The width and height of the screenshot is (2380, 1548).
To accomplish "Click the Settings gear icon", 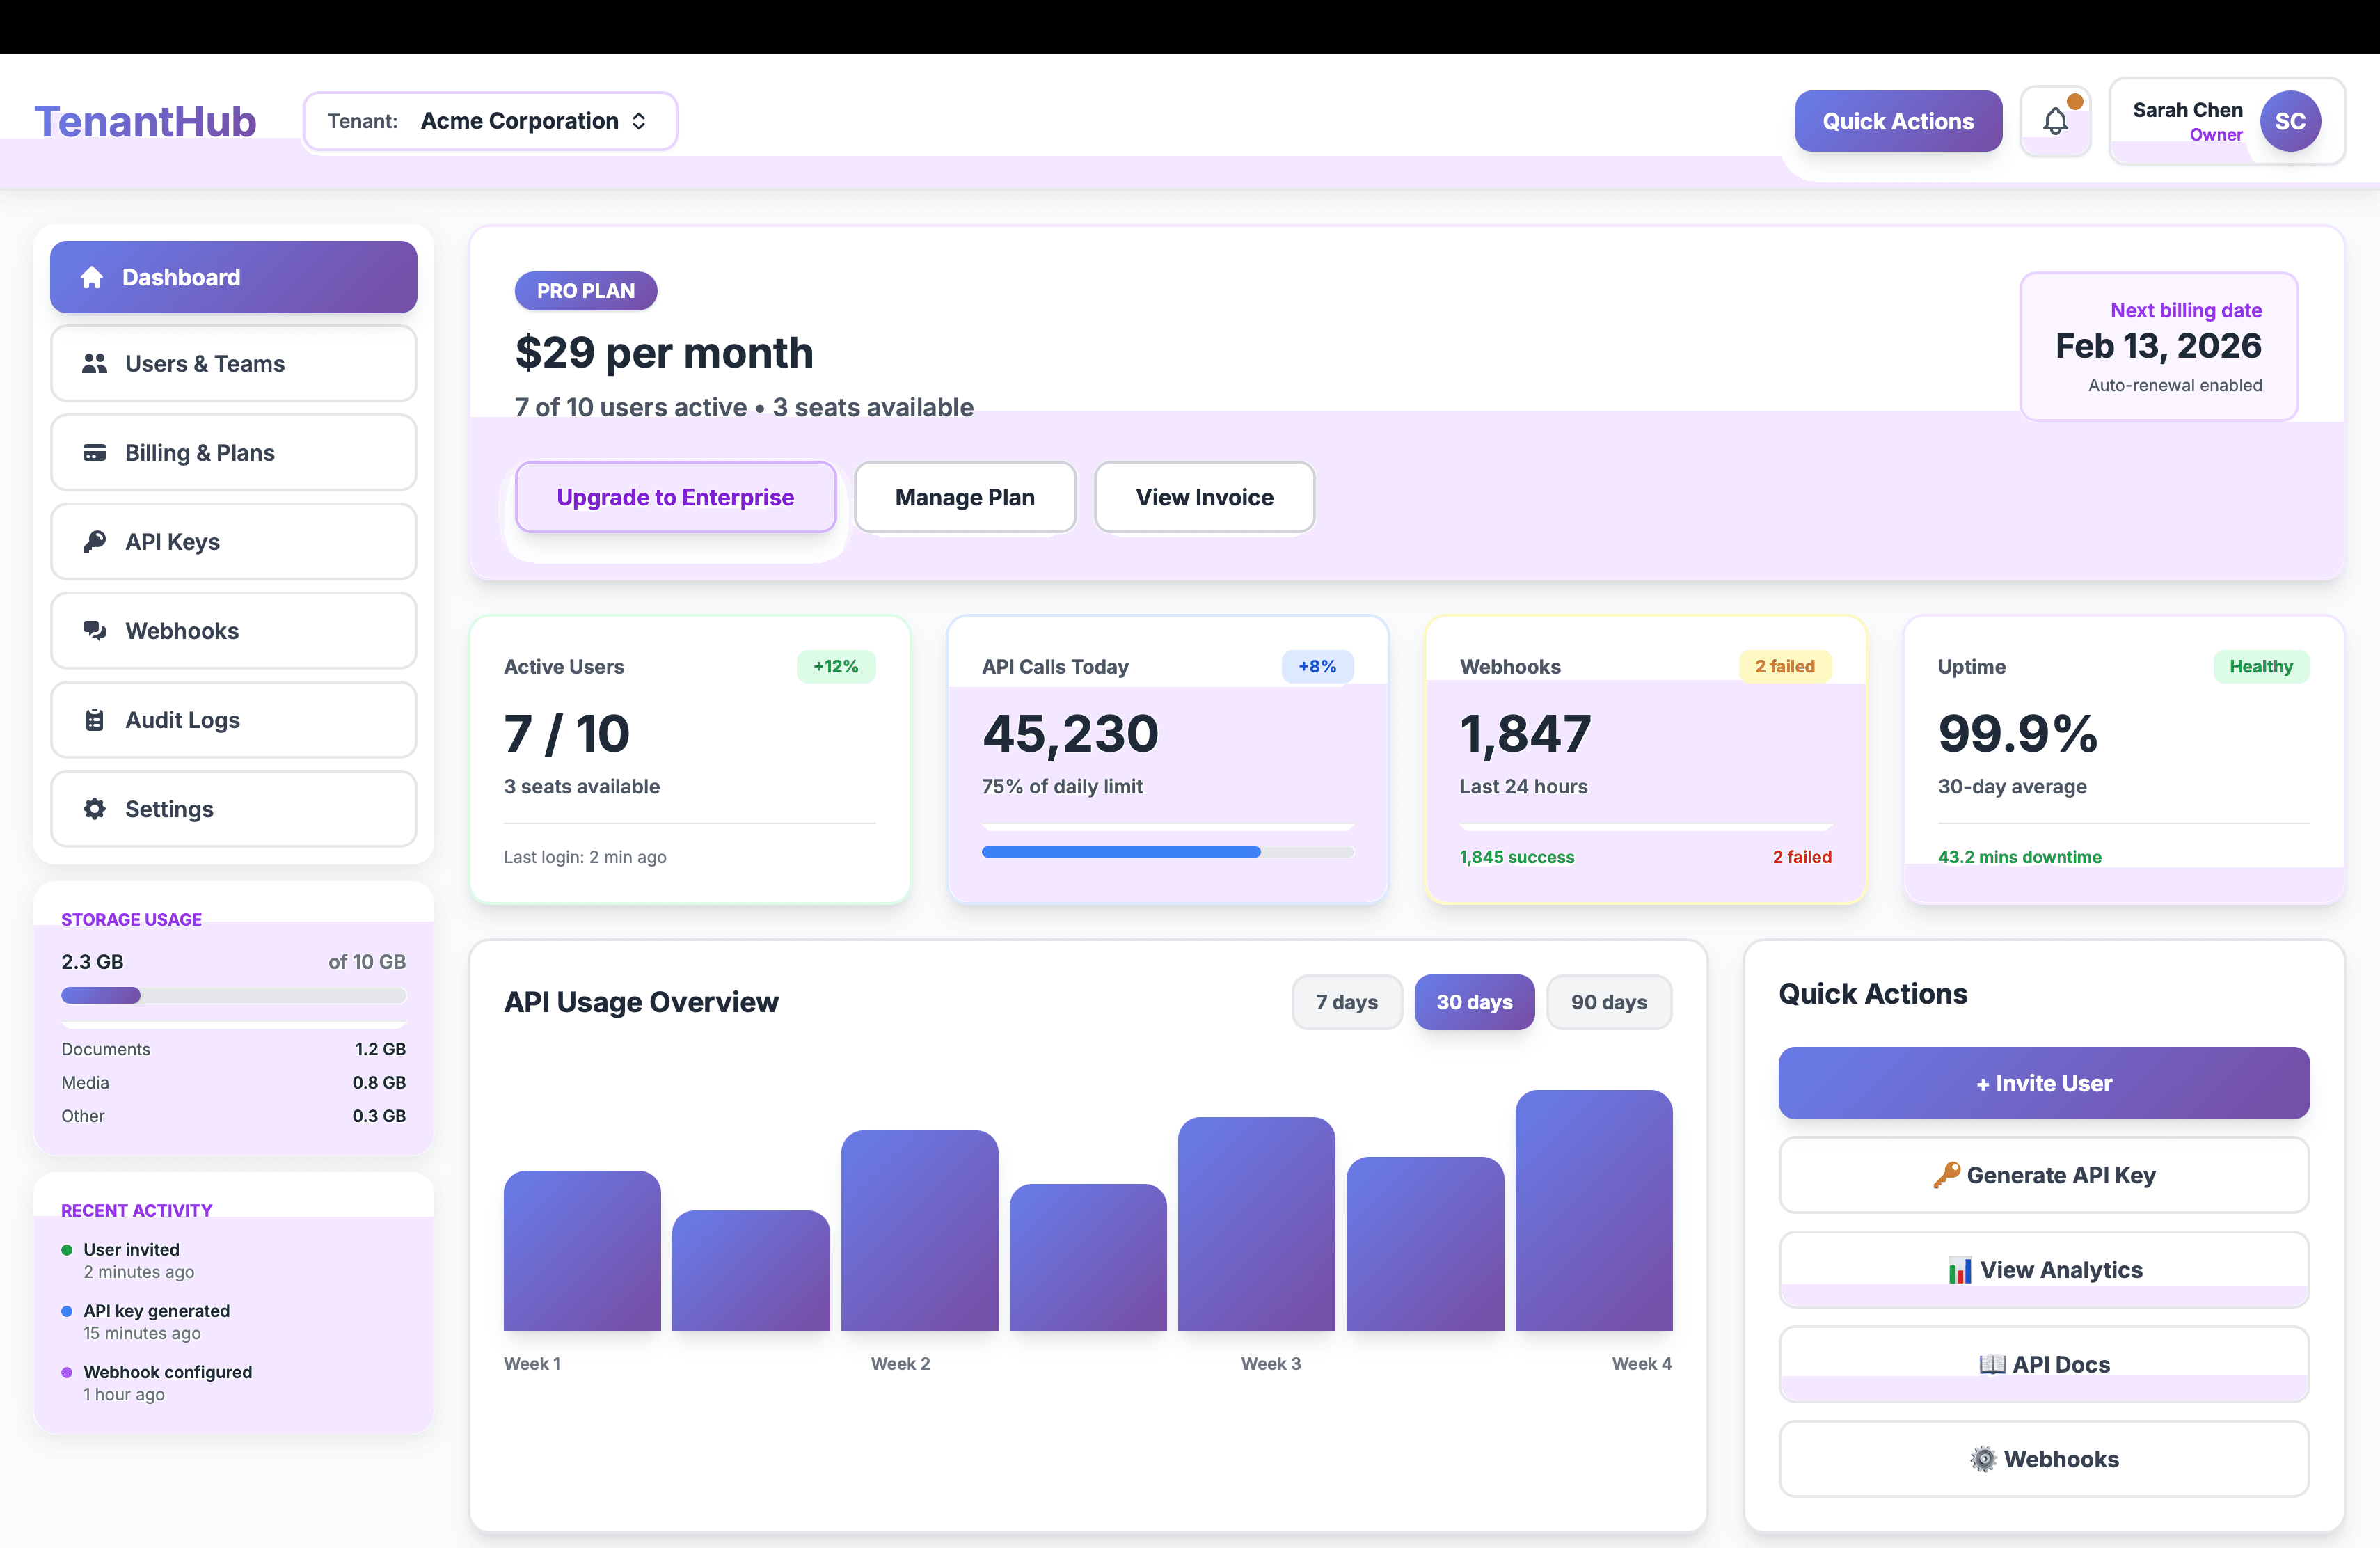I will tap(95, 808).
